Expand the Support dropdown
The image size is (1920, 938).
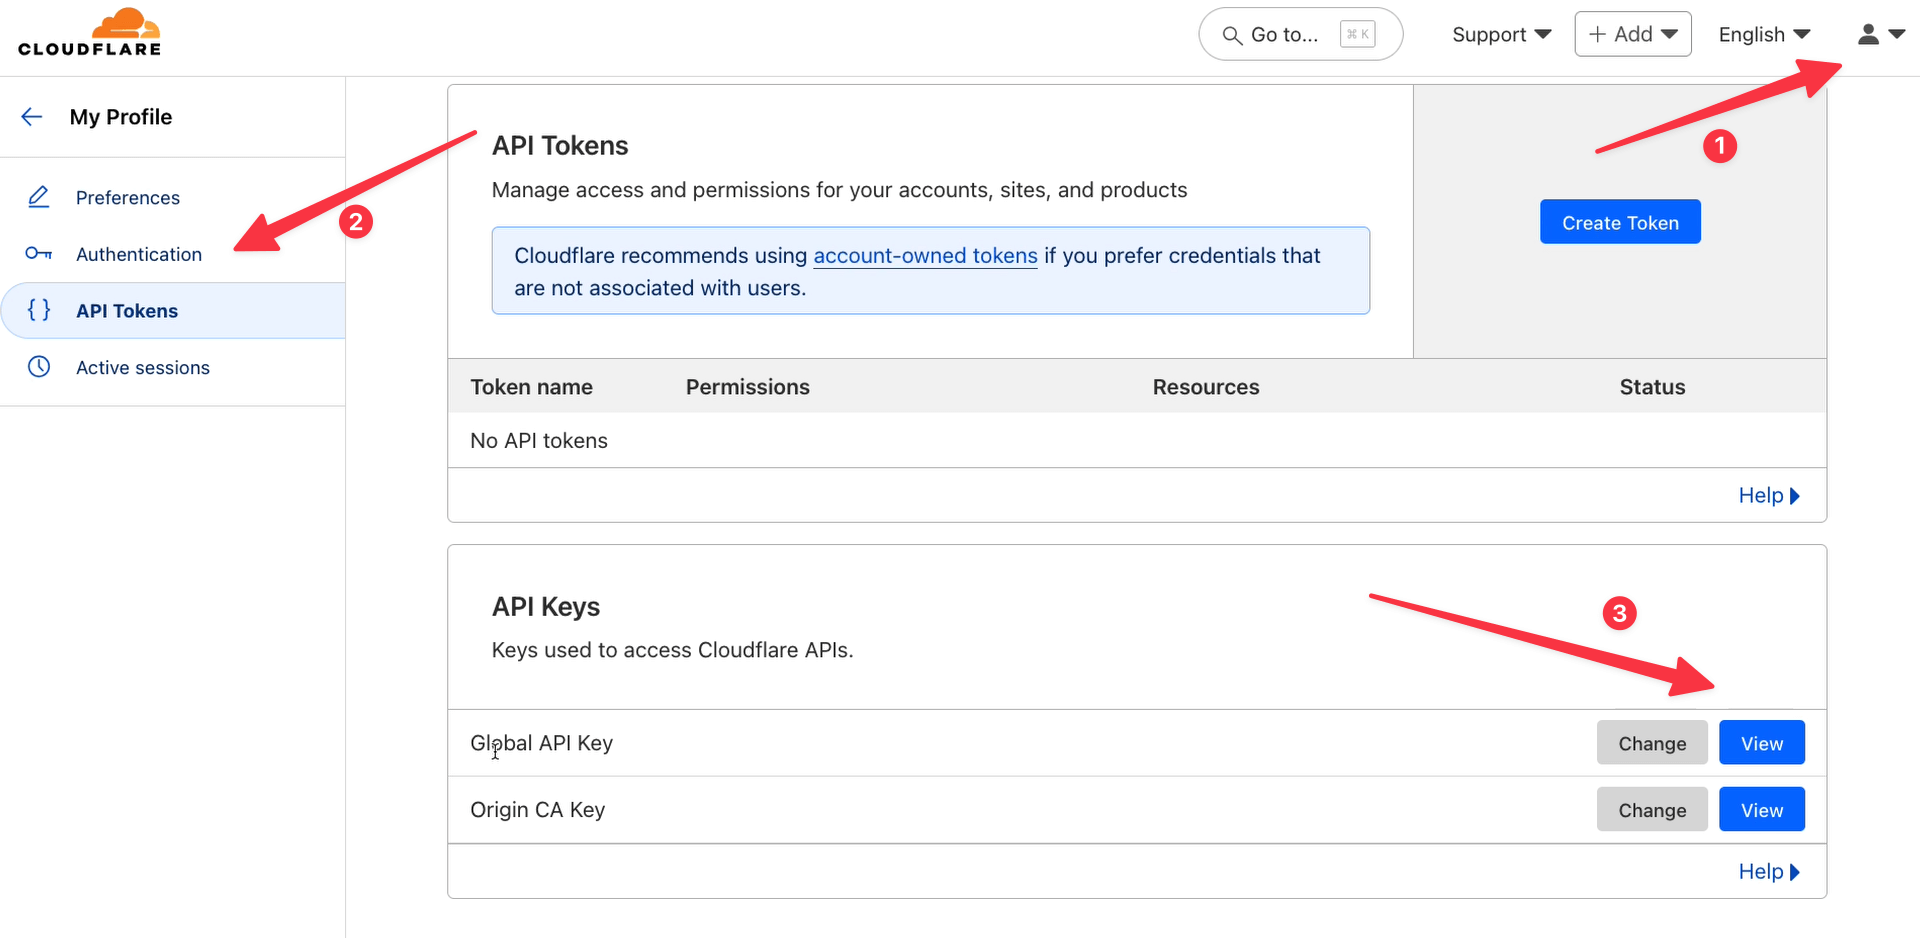click(x=1501, y=34)
